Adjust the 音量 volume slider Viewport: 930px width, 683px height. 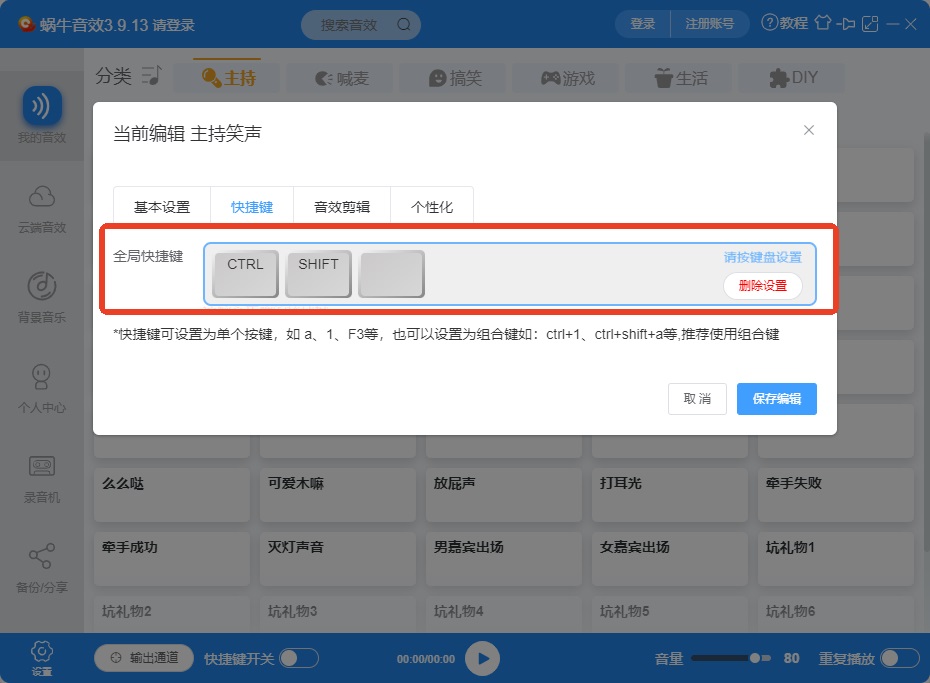[x=731, y=658]
